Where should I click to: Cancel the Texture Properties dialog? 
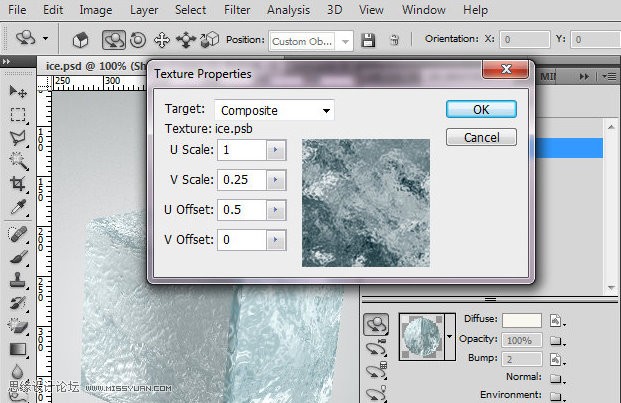point(481,137)
